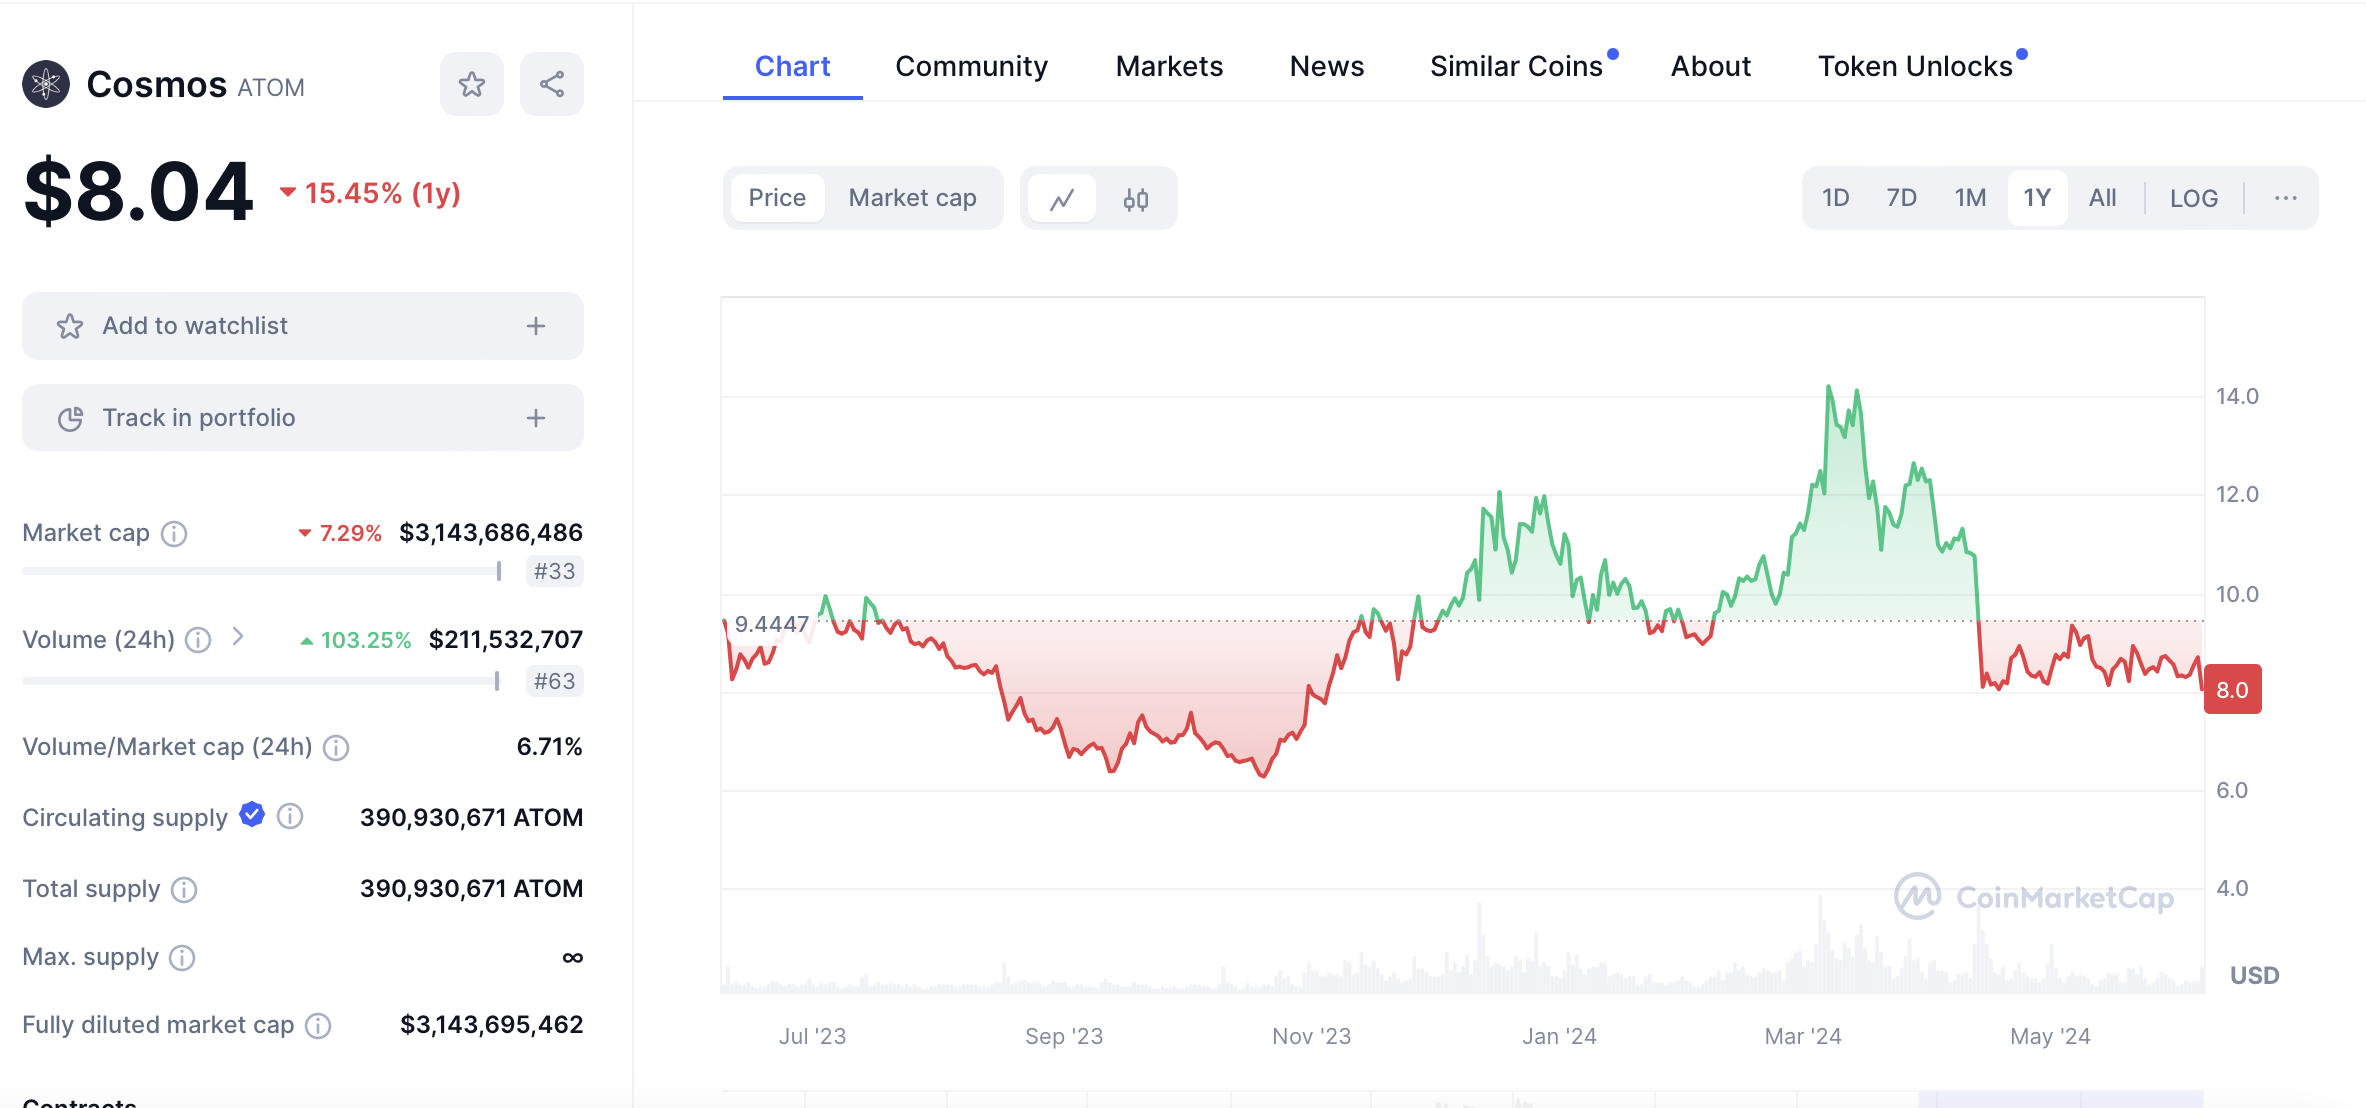Click Circulating supply info icon
Image resolution: width=2366 pixels, height=1108 pixels.
click(x=290, y=817)
